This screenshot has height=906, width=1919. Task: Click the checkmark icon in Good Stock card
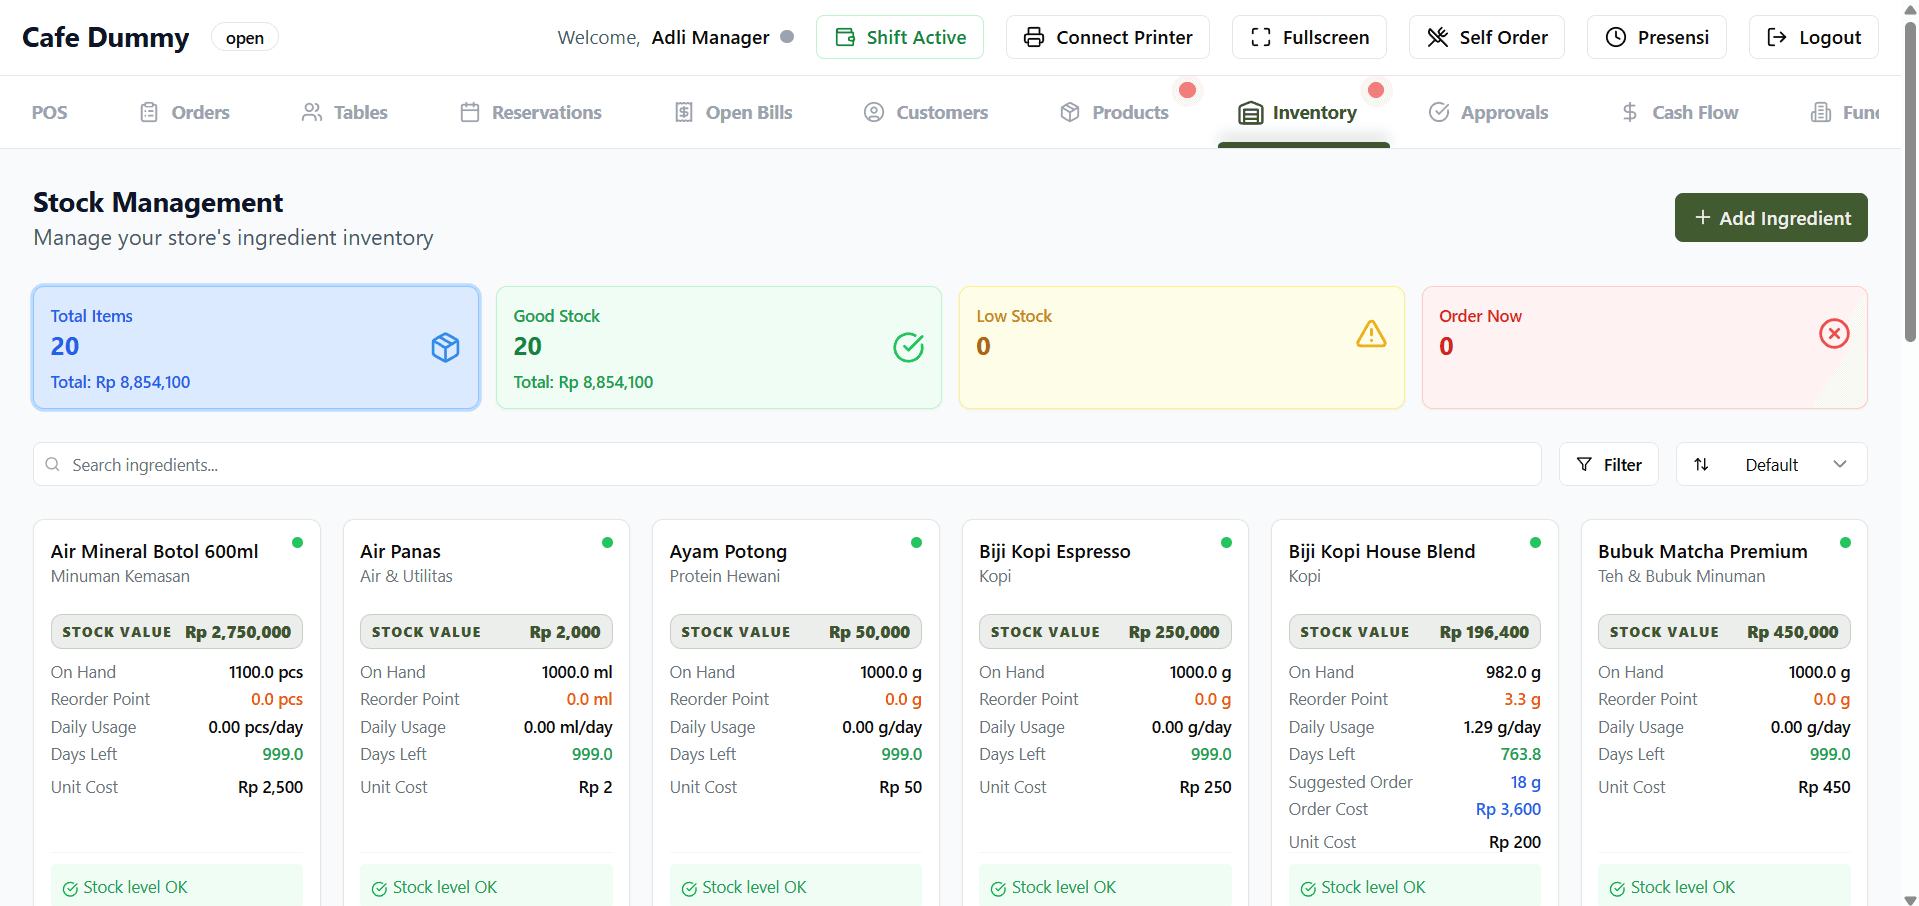(908, 347)
